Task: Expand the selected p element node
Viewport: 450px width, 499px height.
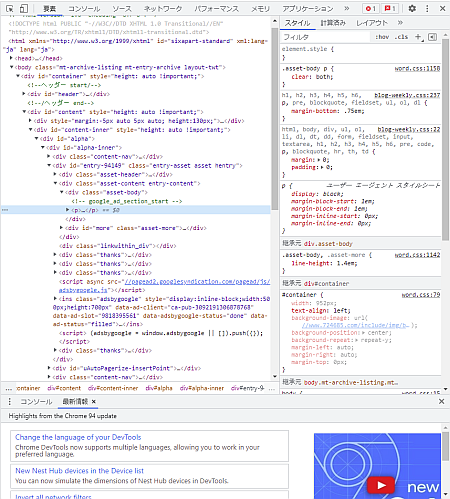Action: point(67,210)
